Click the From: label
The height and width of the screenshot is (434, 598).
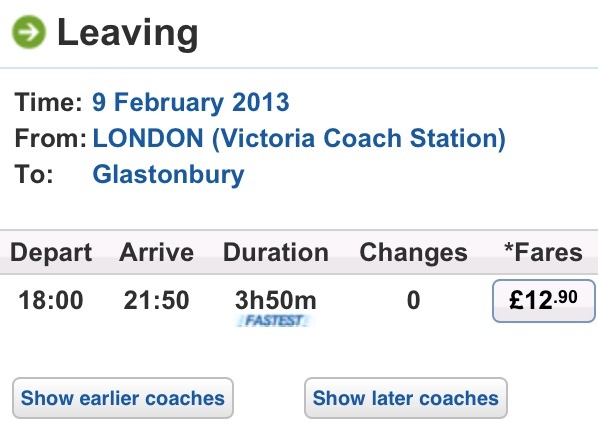[x=51, y=138]
